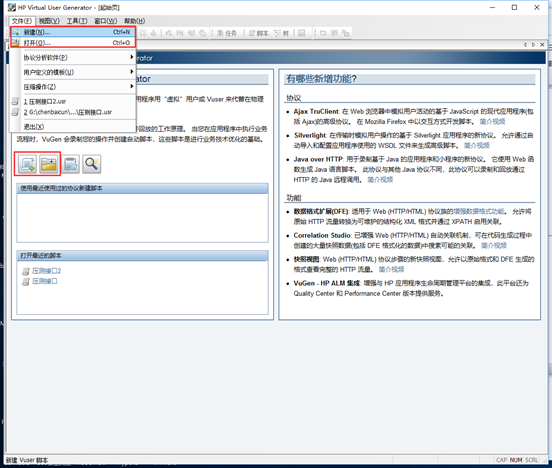This screenshot has width=552, height=468.
Task: Open 简介视频 link for Silverlight
Action: pyautogui.click(x=477, y=145)
